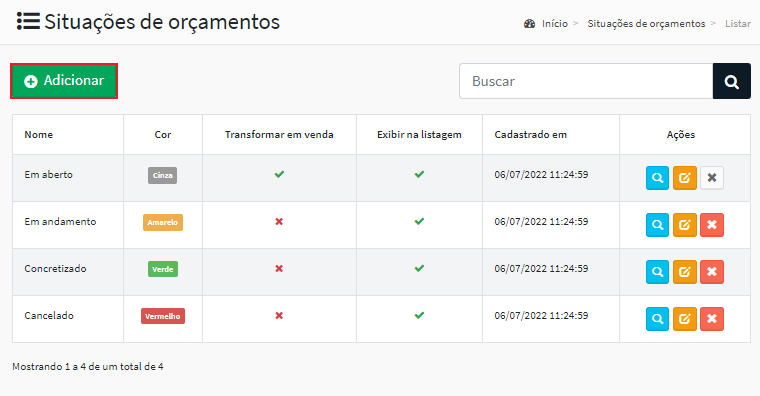Click Transformar em venda X for Em andamento
Image resolution: width=760 pixels, height=396 pixels.
pyautogui.click(x=279, y=222)
